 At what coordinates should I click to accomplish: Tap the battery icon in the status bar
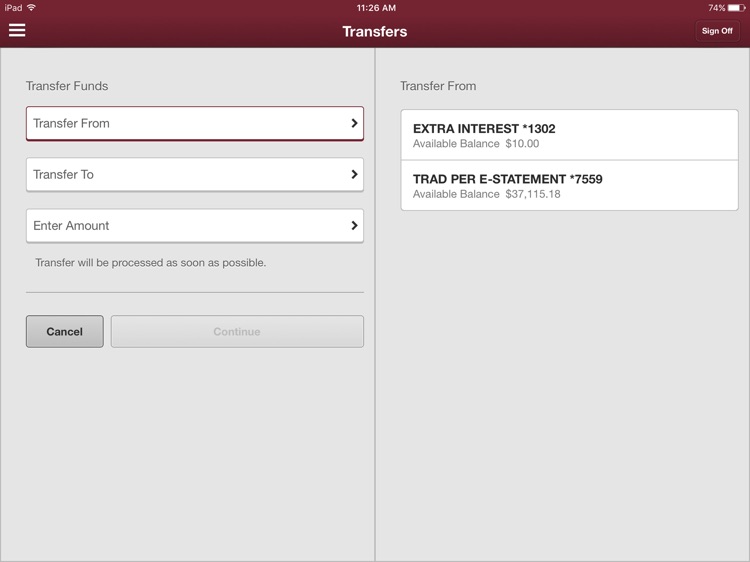click(736, 8)
